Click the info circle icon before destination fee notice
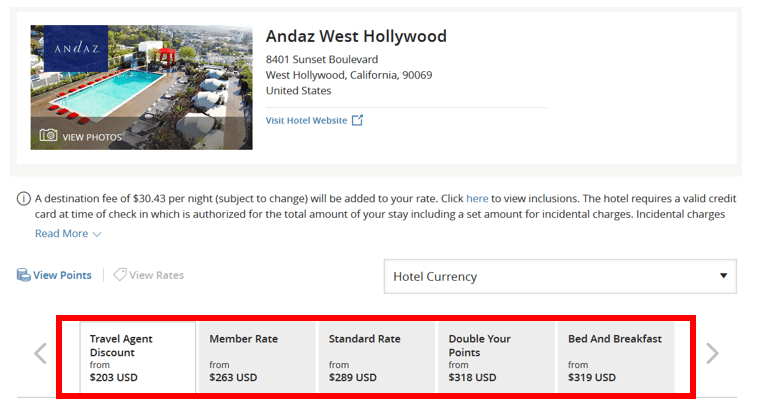This screenshot has width=769, height=417. 24,199
